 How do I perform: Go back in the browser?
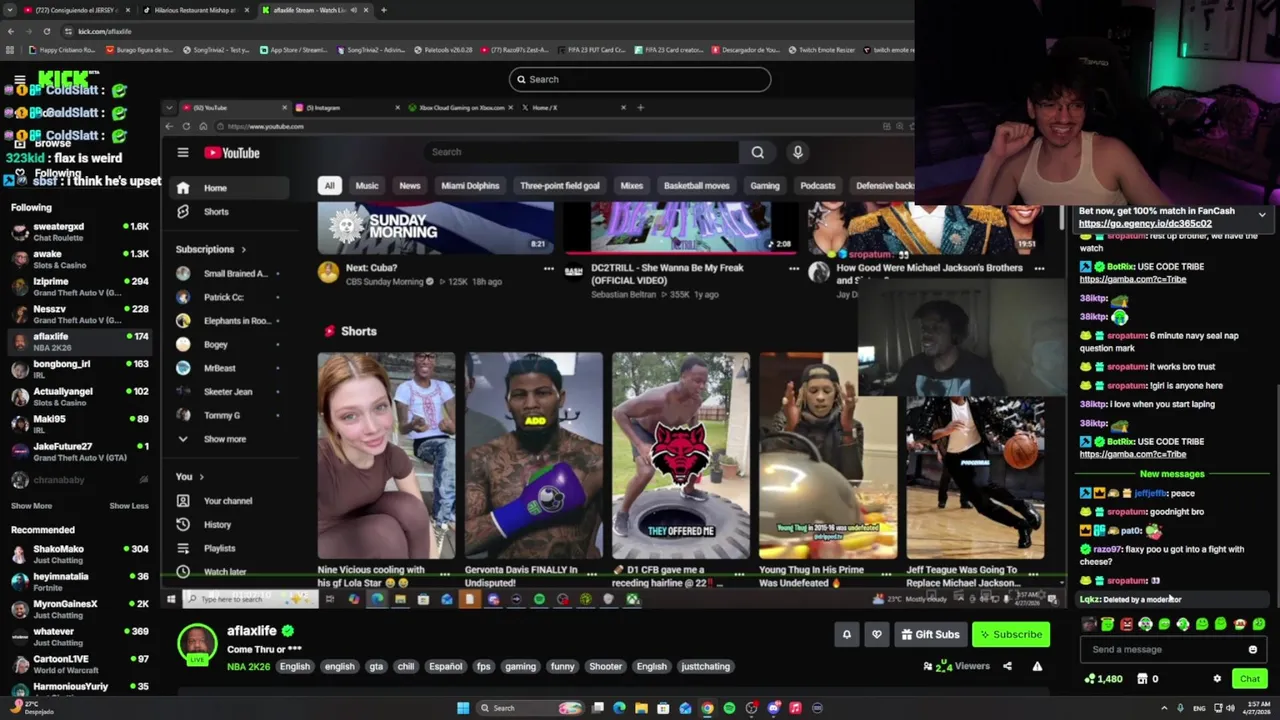tap(11, 31)
